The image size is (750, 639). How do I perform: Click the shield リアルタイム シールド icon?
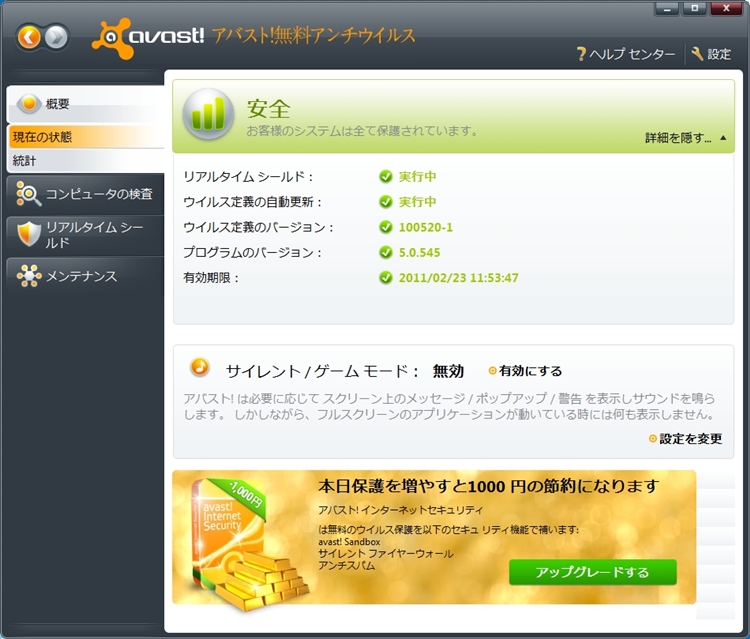click(29, 234)
